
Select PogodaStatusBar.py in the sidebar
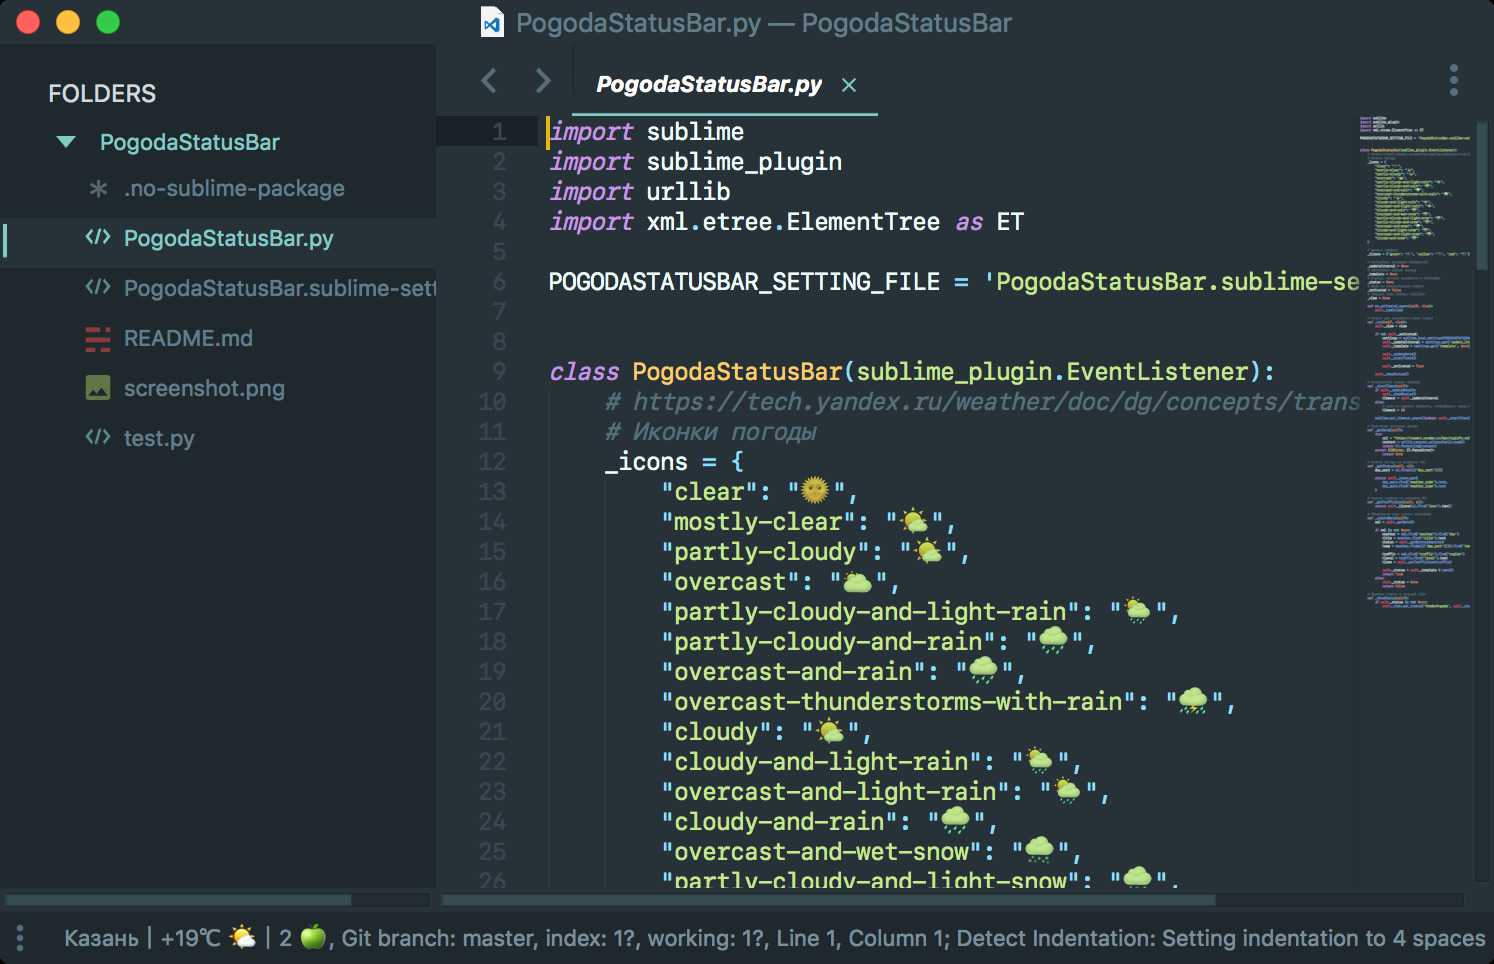(229, 238)
